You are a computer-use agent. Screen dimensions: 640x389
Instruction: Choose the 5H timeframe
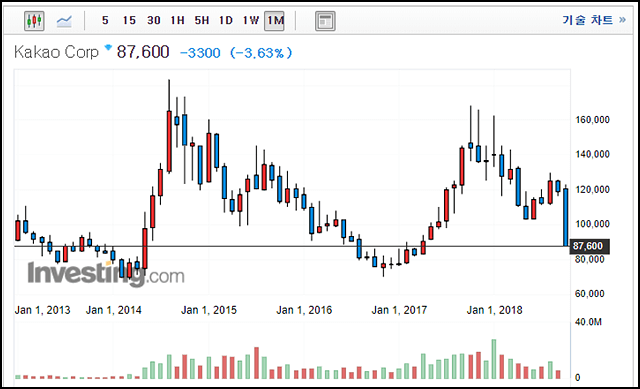(x=202, y=20)
